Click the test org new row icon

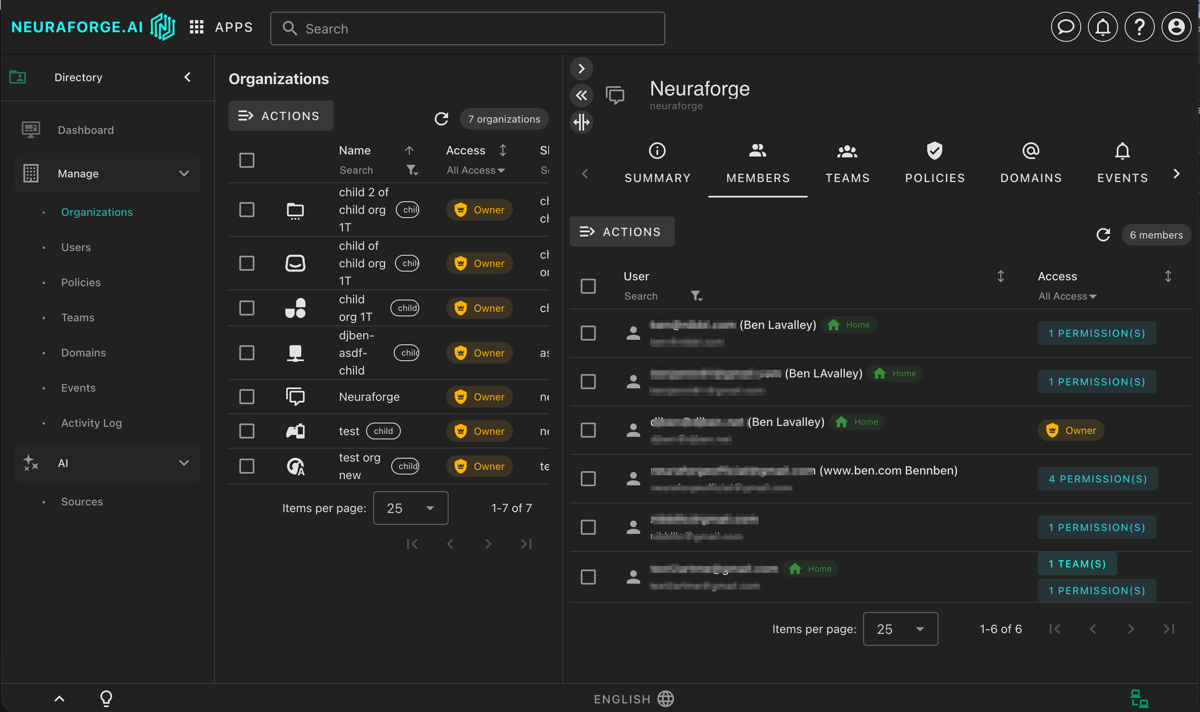point(295,466)
